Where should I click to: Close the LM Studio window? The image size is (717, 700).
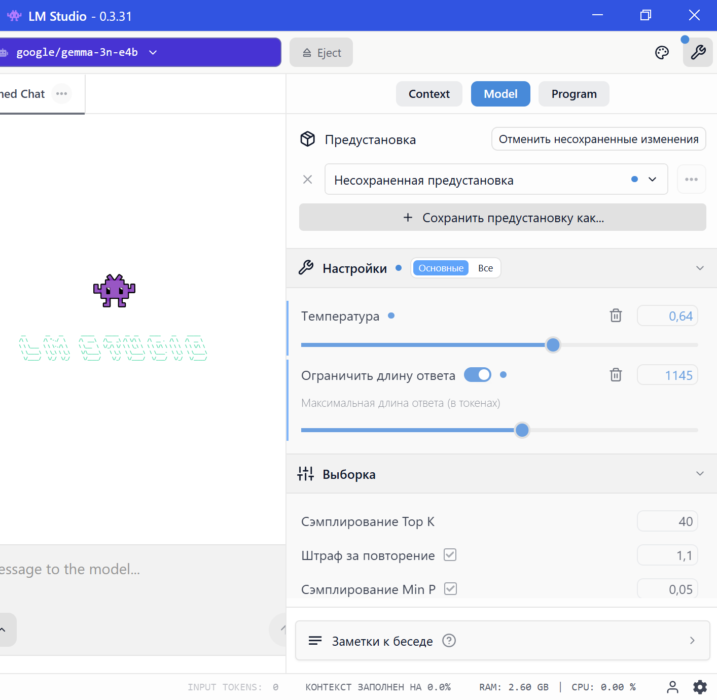(694, 15)
